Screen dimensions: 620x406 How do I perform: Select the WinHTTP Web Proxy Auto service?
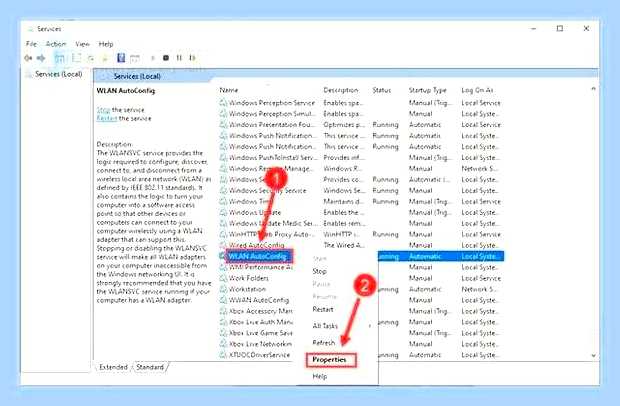click(x=271, y=234)
